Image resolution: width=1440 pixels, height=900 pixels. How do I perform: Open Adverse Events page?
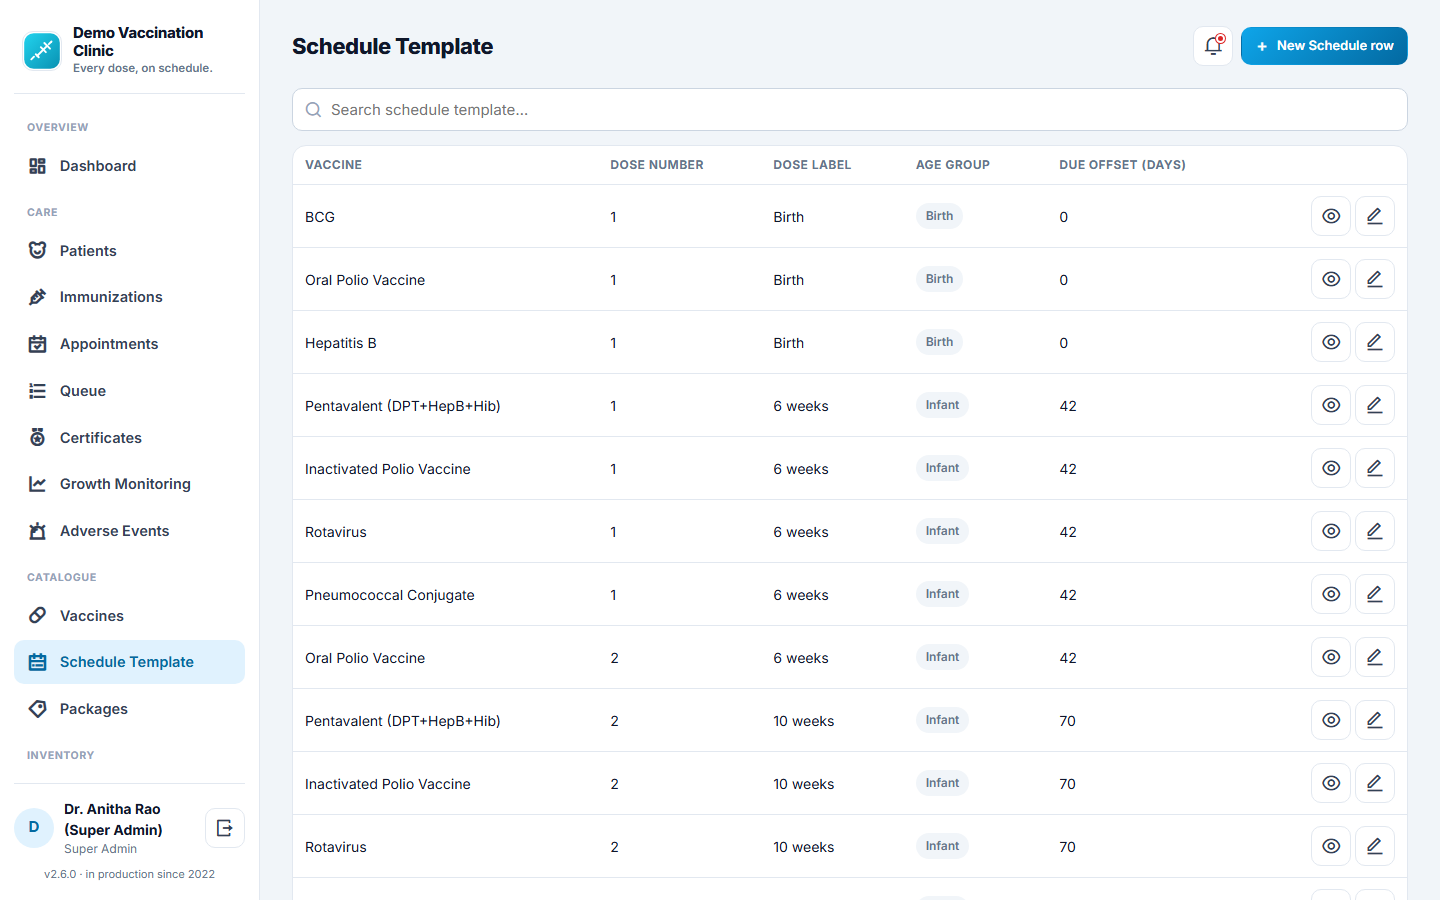pos(129,531)
